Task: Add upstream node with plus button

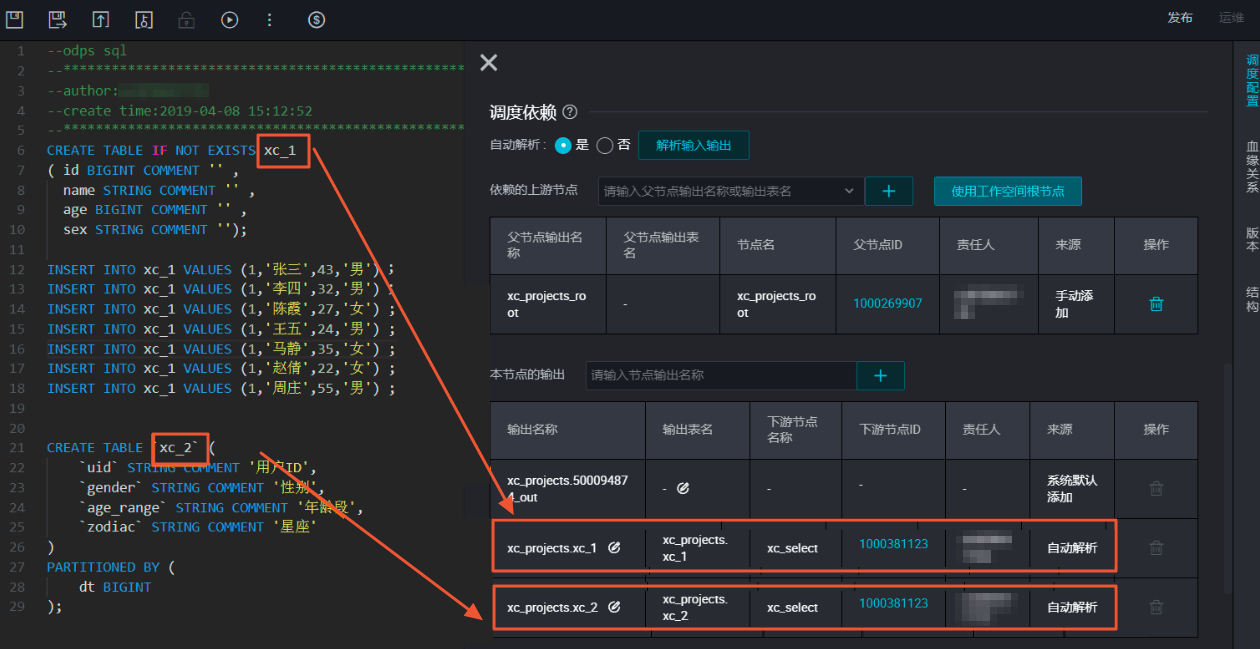Action: (x=888, y=191)
